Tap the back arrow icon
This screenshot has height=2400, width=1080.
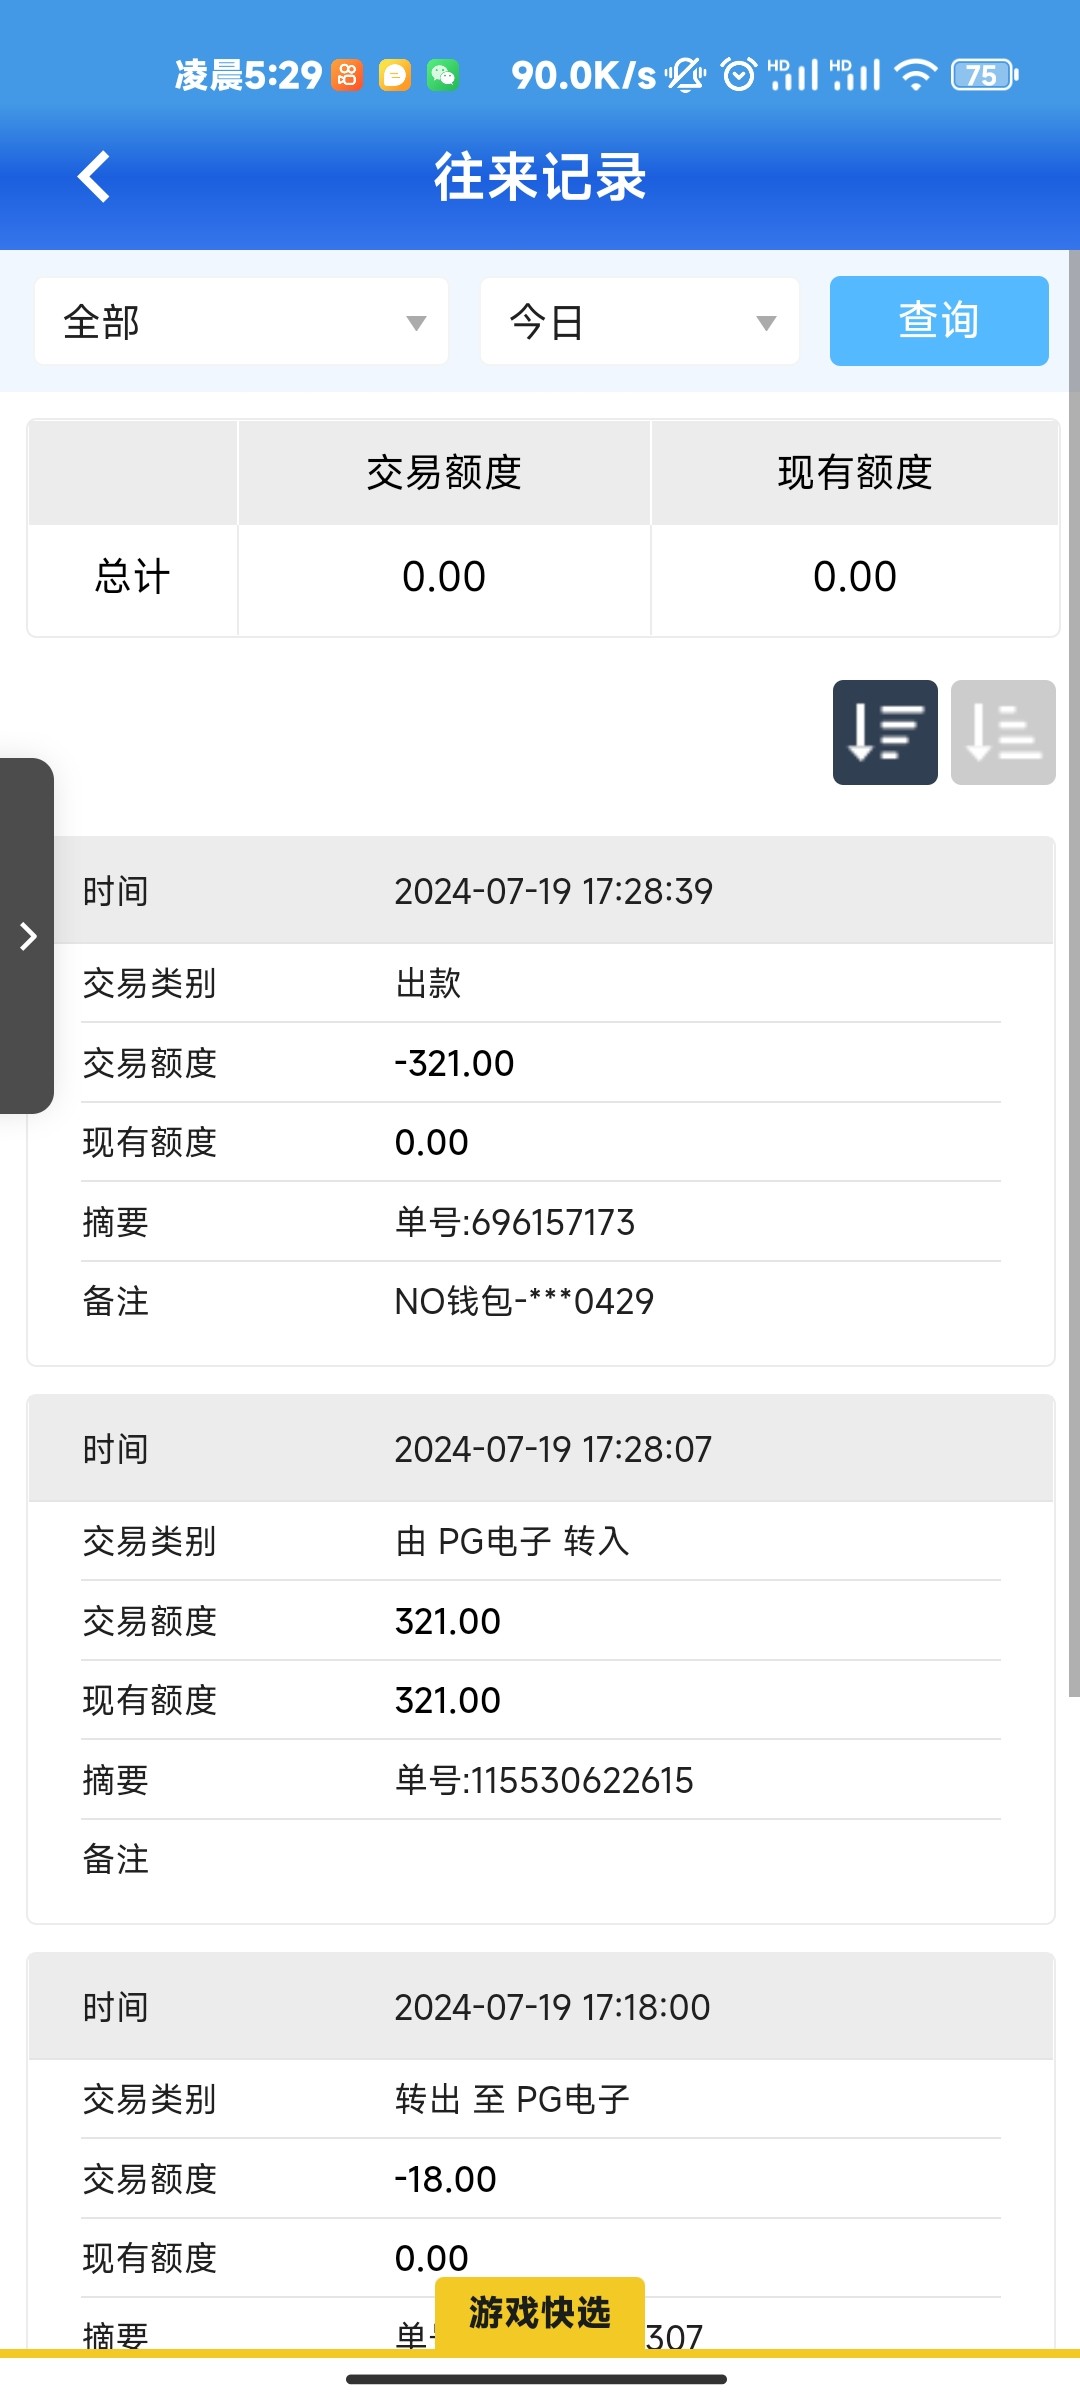pyautogui.click(x=94, y=177)
